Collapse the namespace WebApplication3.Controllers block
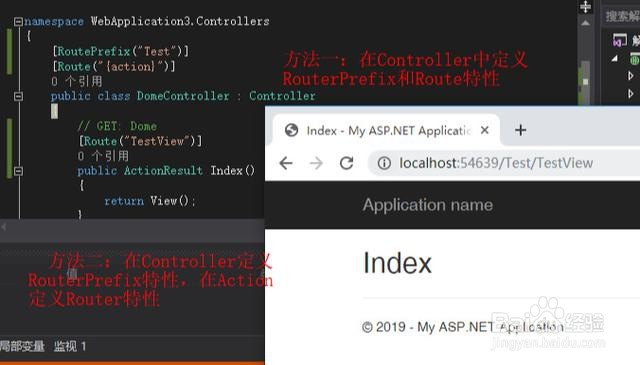 pyautogui.click(x=18, y=21)
